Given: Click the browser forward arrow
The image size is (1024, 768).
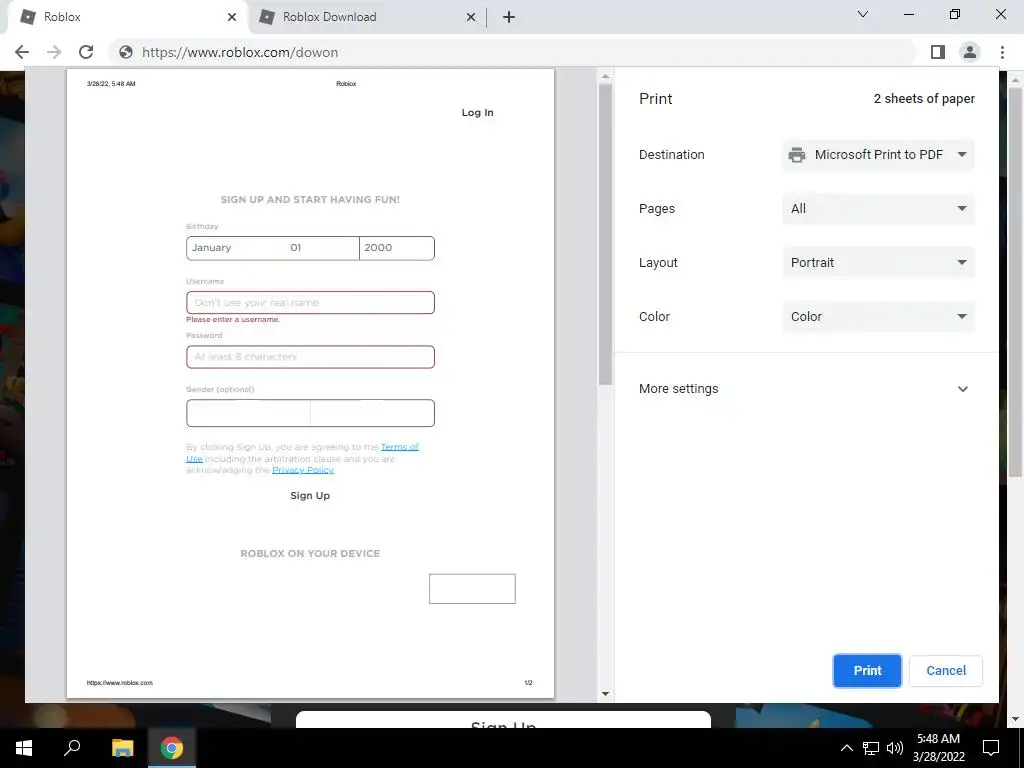Looking at the screenshot, I should point(54,52).
